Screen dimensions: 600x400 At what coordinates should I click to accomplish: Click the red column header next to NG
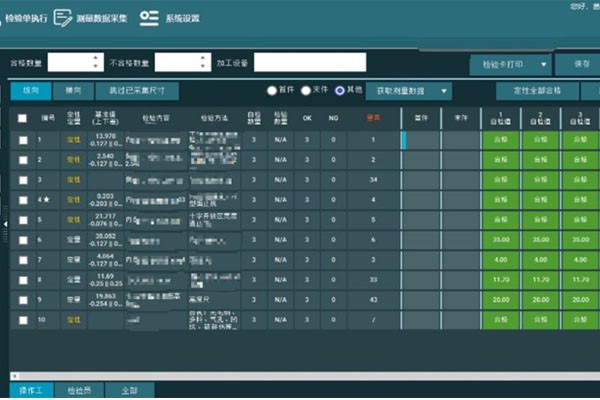373,118
